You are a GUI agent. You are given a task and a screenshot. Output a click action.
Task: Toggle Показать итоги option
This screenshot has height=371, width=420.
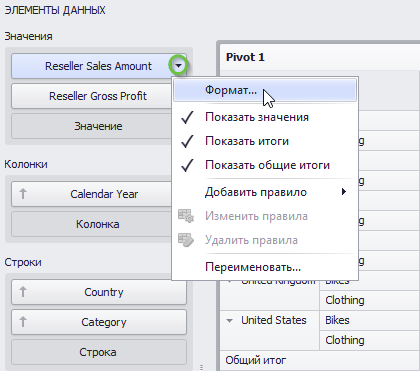pos(265,141)
